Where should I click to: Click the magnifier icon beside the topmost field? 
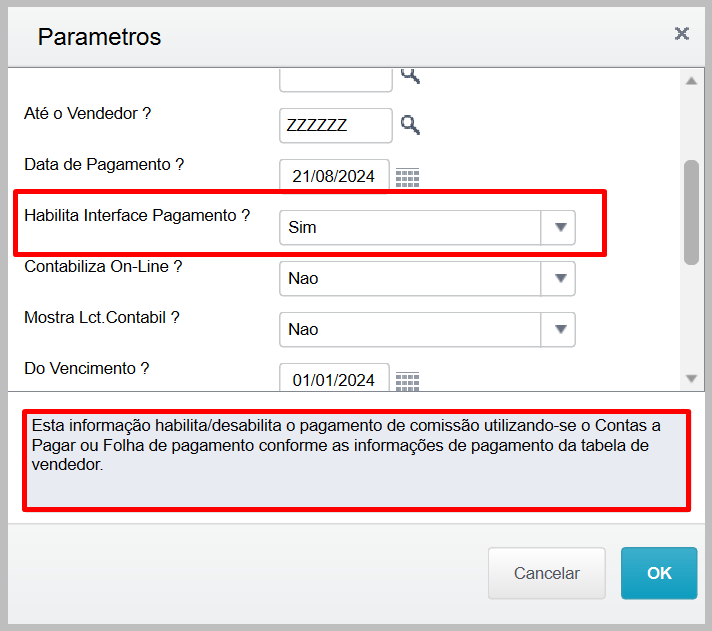(x=410, y=75)
